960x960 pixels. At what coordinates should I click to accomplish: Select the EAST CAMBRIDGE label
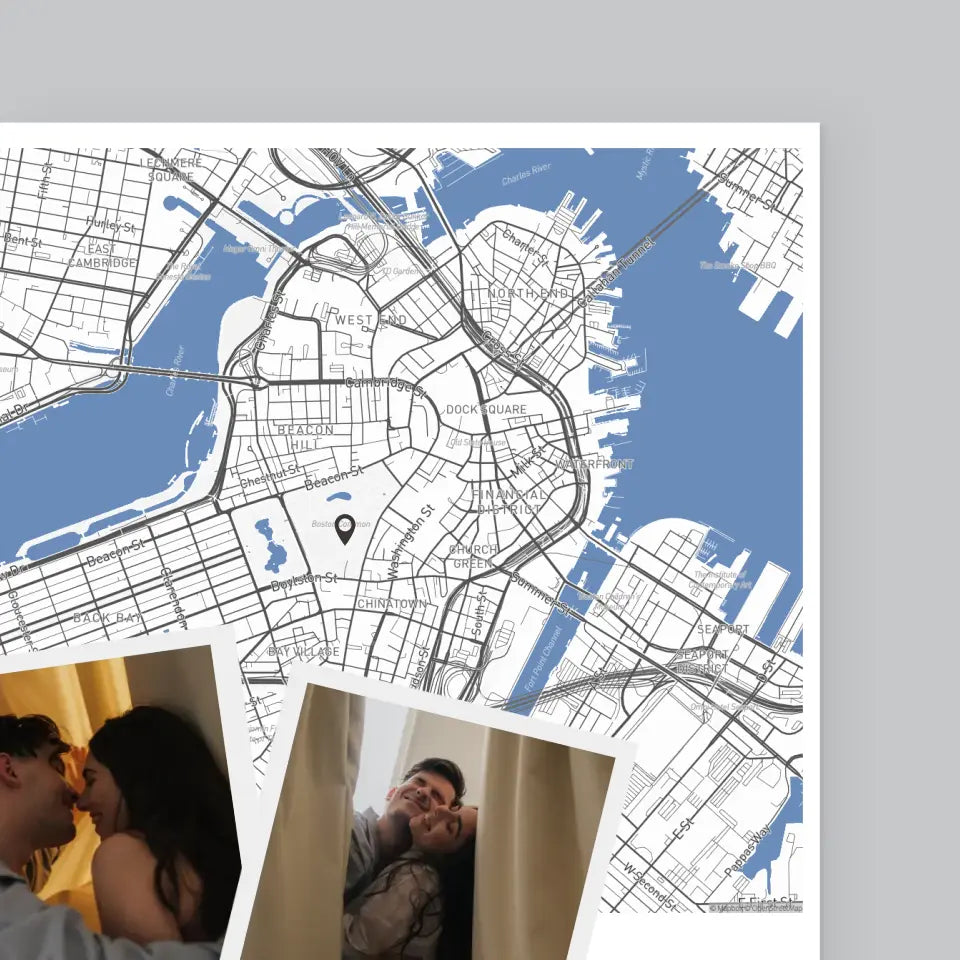pos(102,256)
